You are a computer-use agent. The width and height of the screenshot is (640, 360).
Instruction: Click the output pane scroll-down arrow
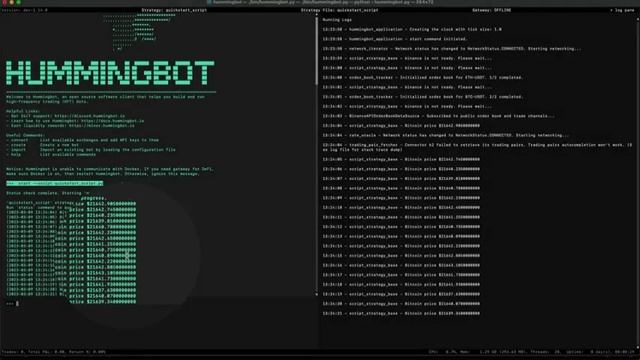tap(316, 294)
